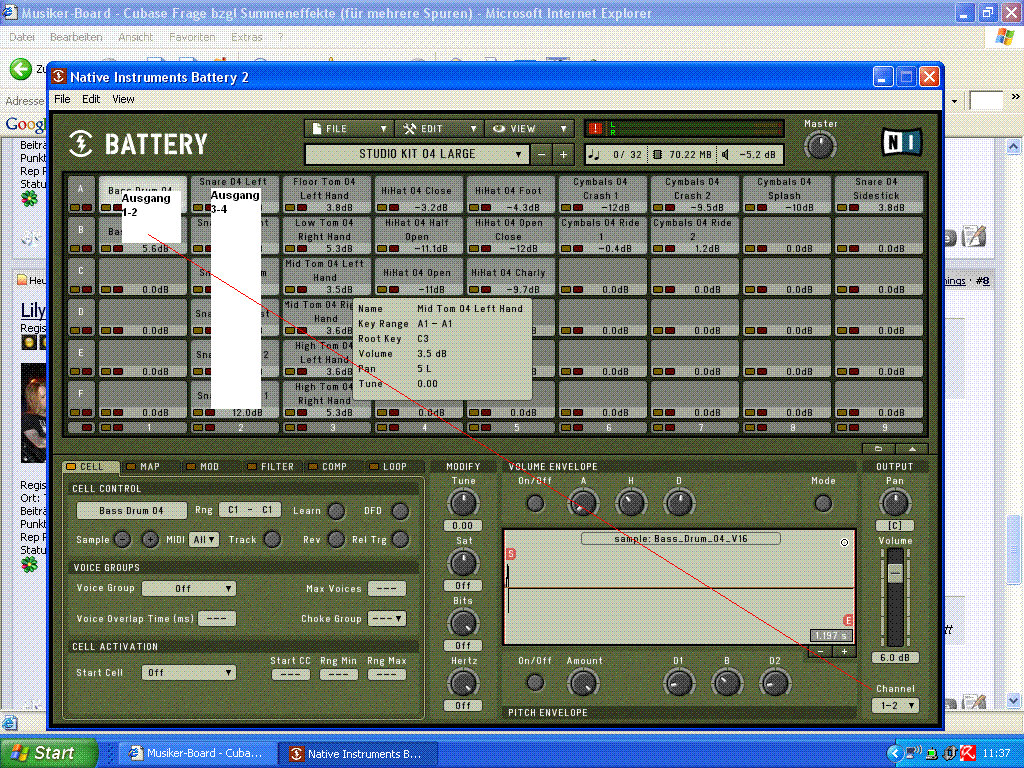Toggle the Learn button in Cell Control
Screen dimensions: 1024x768
336,511
